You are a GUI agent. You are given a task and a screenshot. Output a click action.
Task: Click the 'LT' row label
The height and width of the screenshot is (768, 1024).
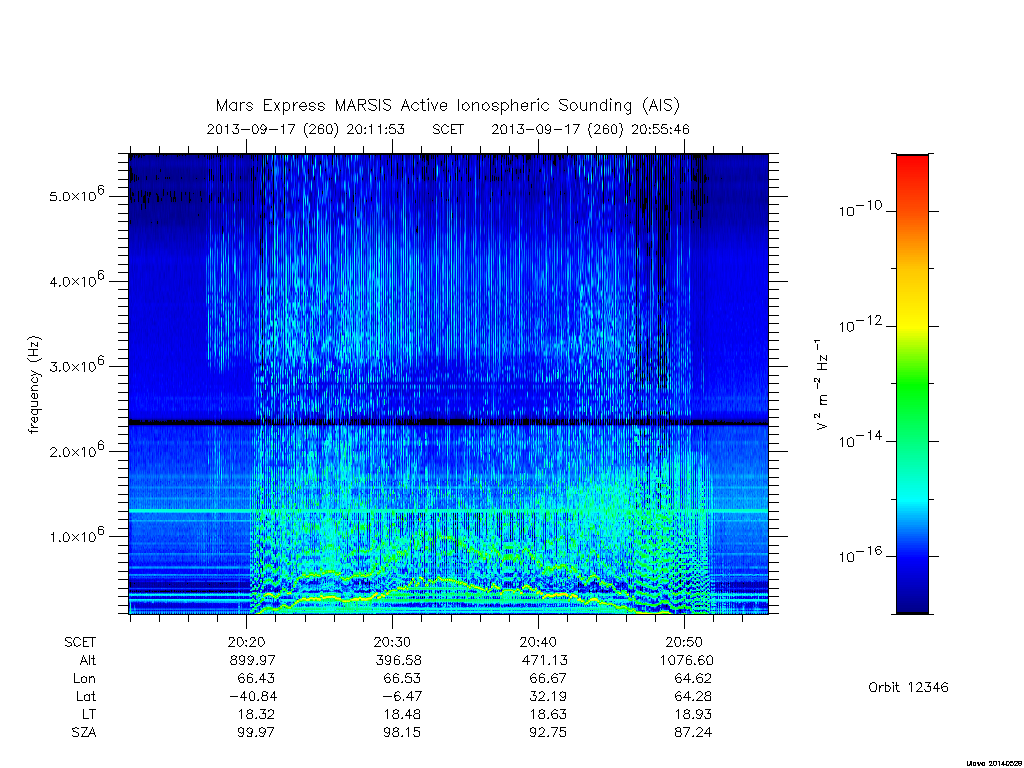pyautogui.click(x=89, y=714)
